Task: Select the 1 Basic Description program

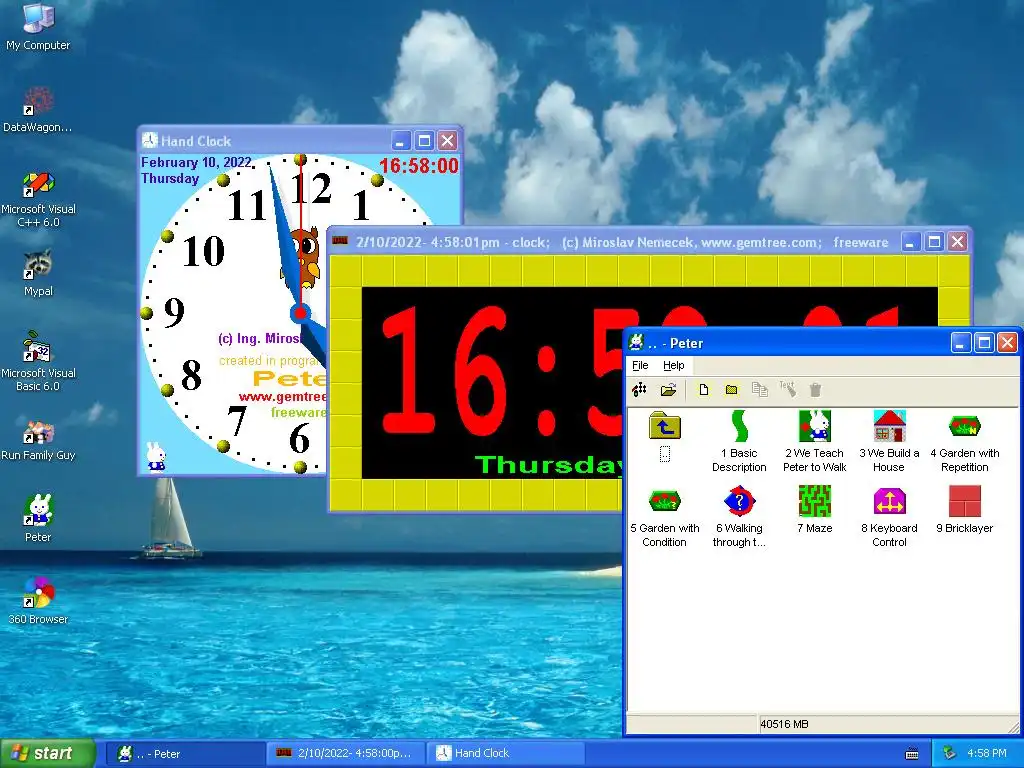Action: point(739,441)
